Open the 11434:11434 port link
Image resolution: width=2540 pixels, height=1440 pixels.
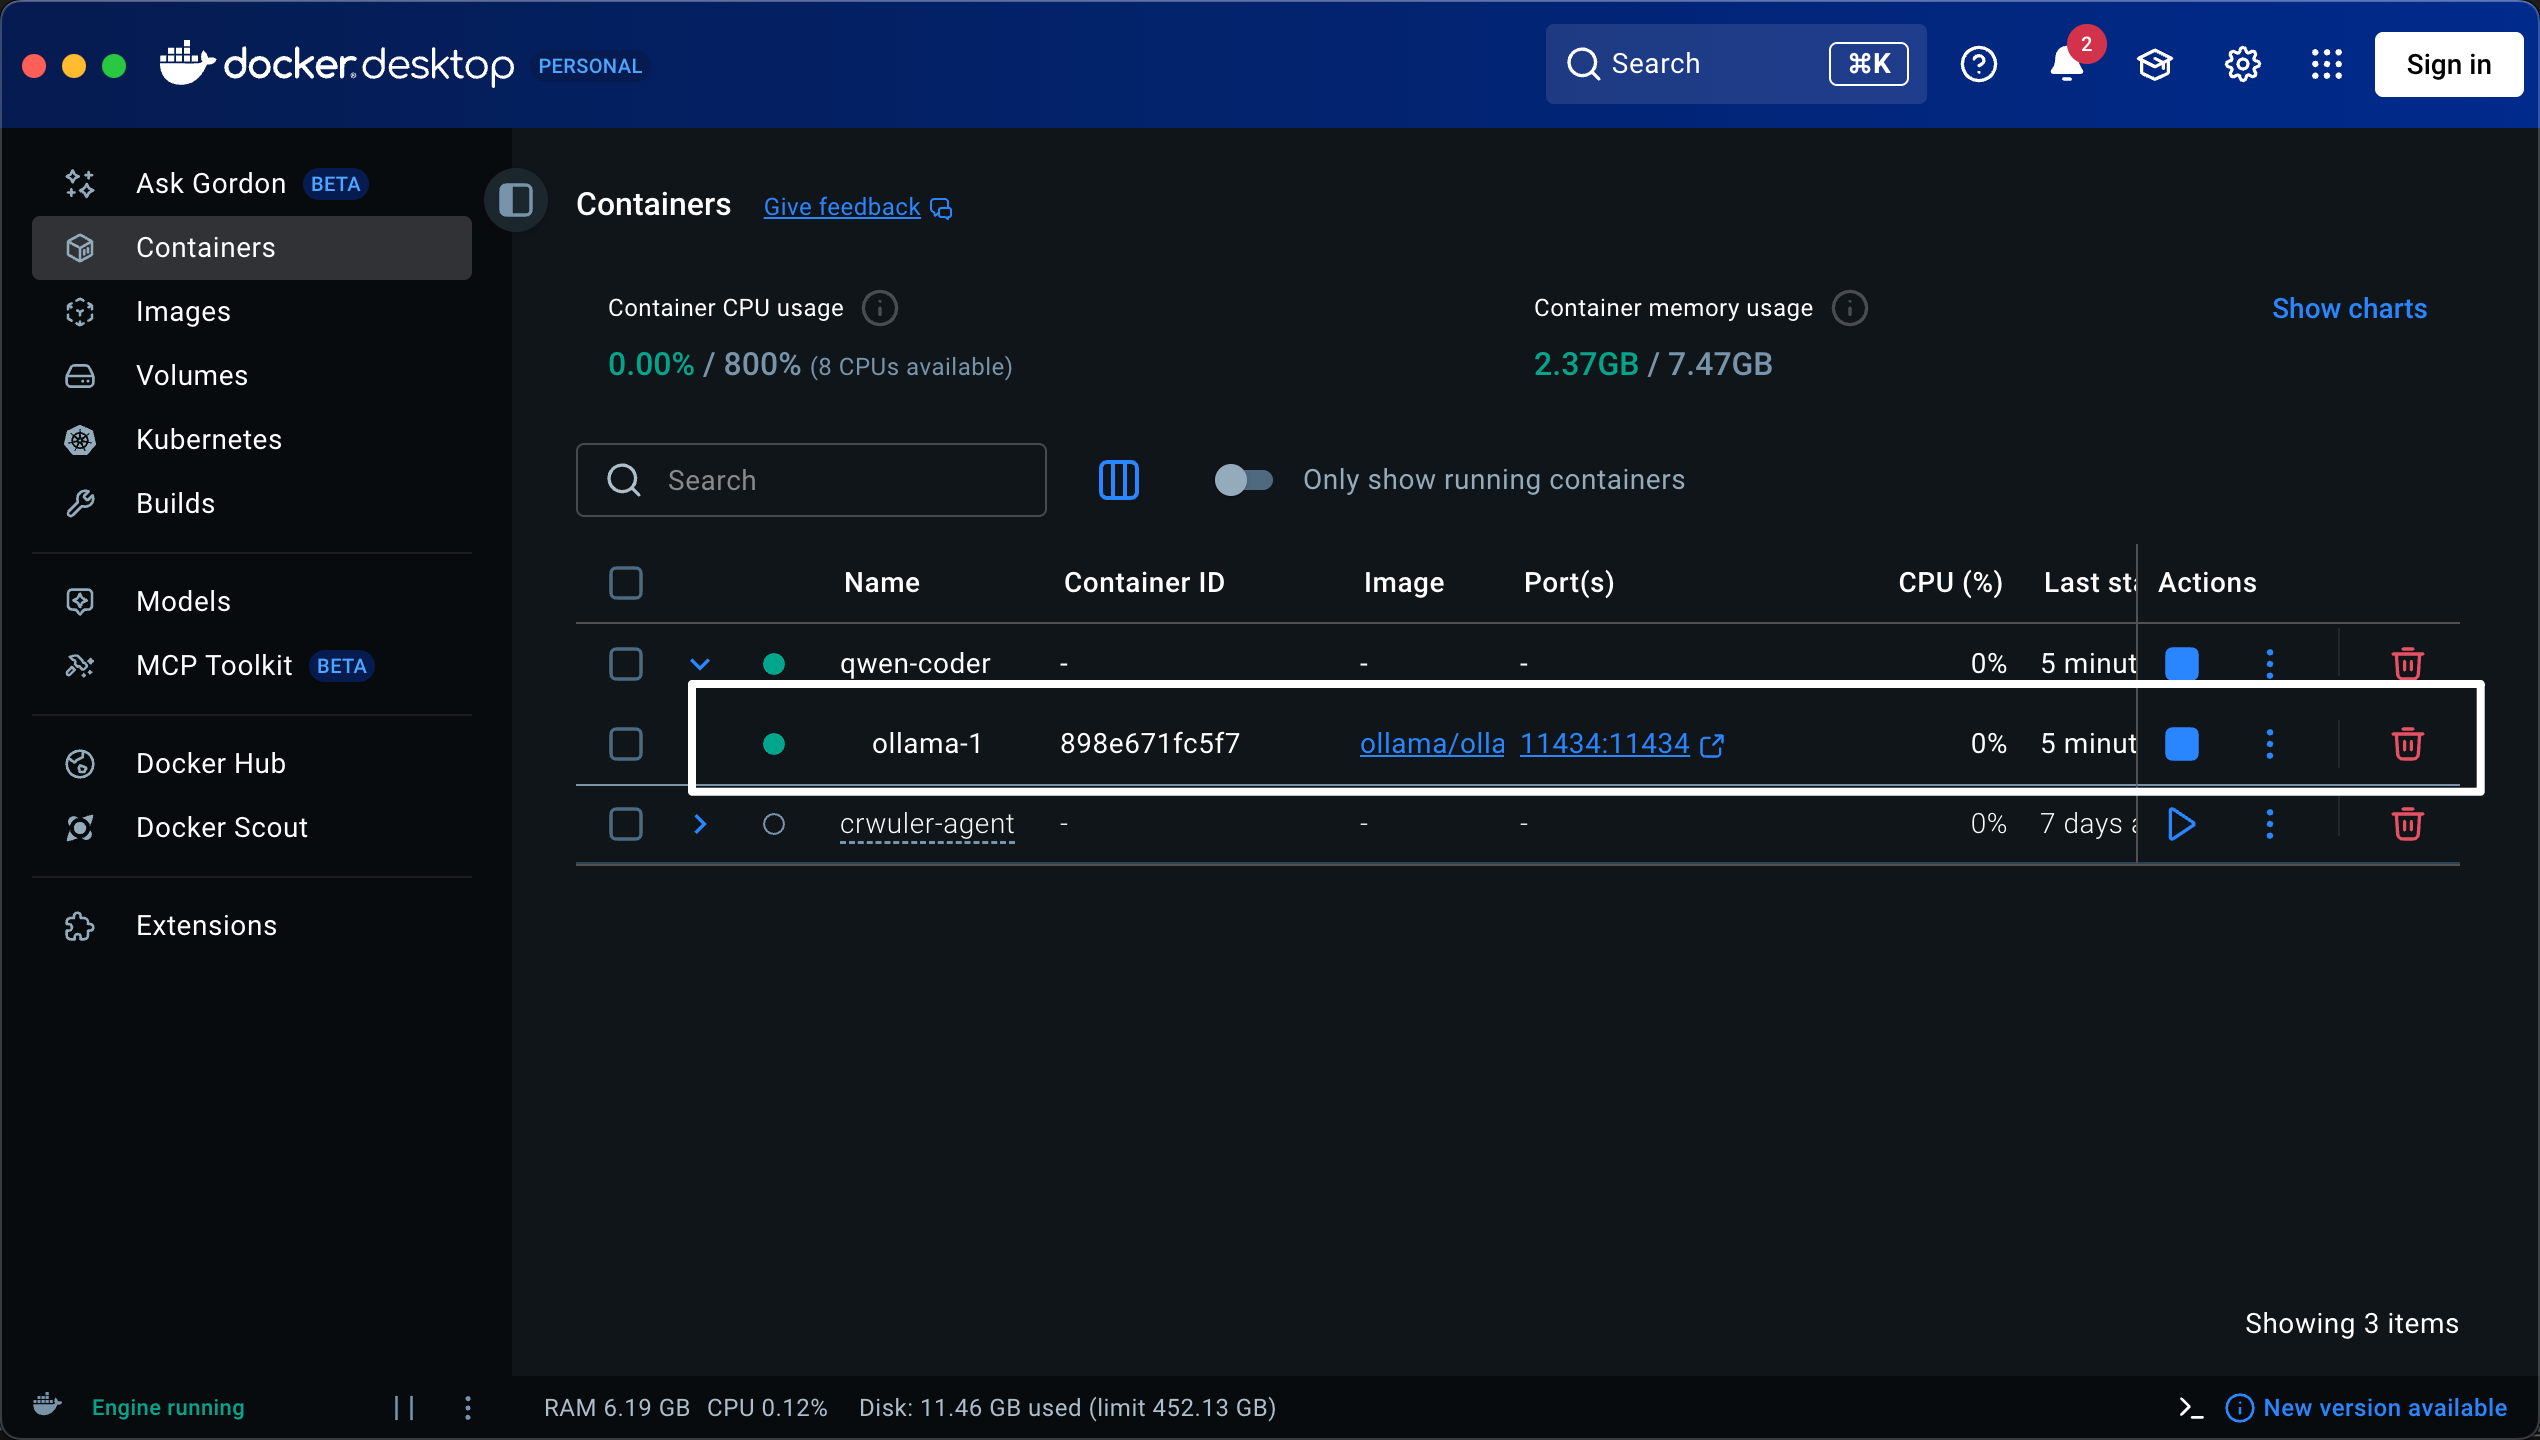click(1605, 744)
